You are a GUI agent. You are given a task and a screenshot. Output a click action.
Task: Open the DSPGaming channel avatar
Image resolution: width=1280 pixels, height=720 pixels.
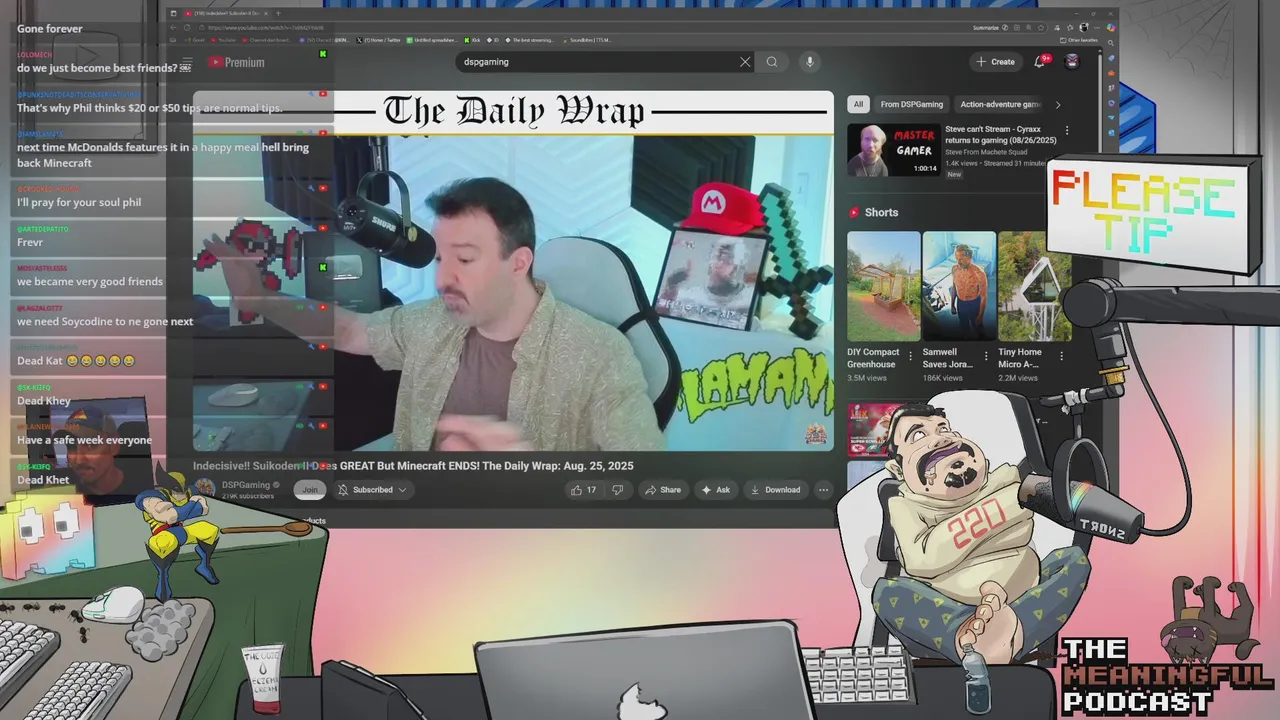click(205, 489)
